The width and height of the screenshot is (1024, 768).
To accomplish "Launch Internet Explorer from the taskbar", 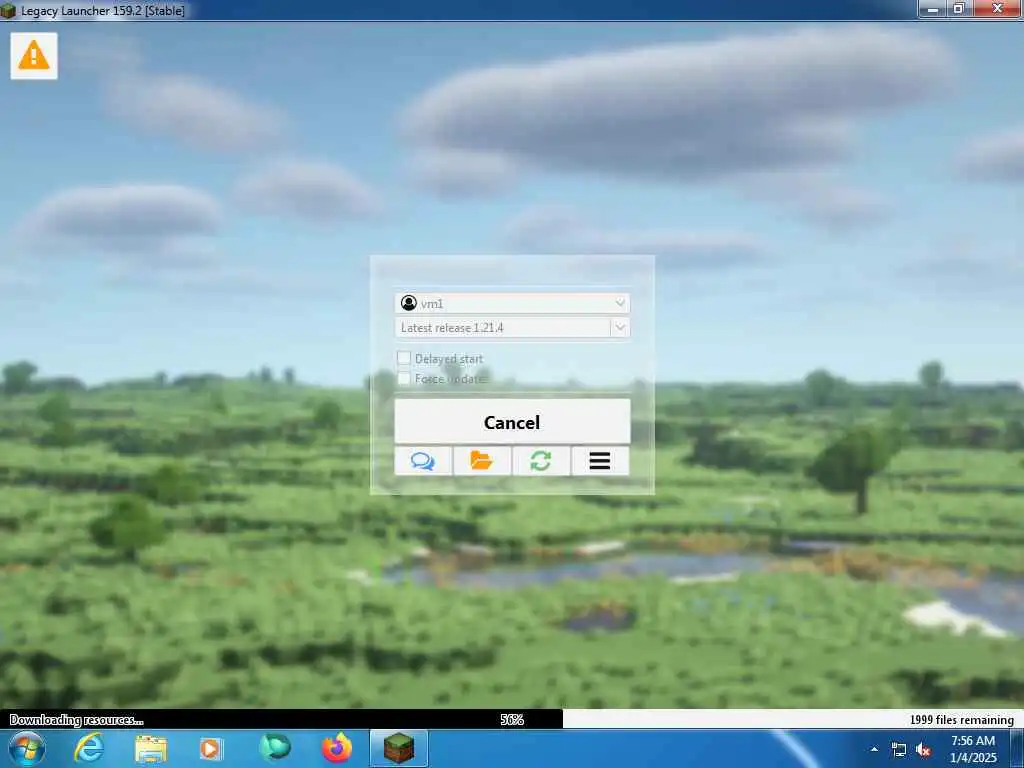I will (89, 748).
